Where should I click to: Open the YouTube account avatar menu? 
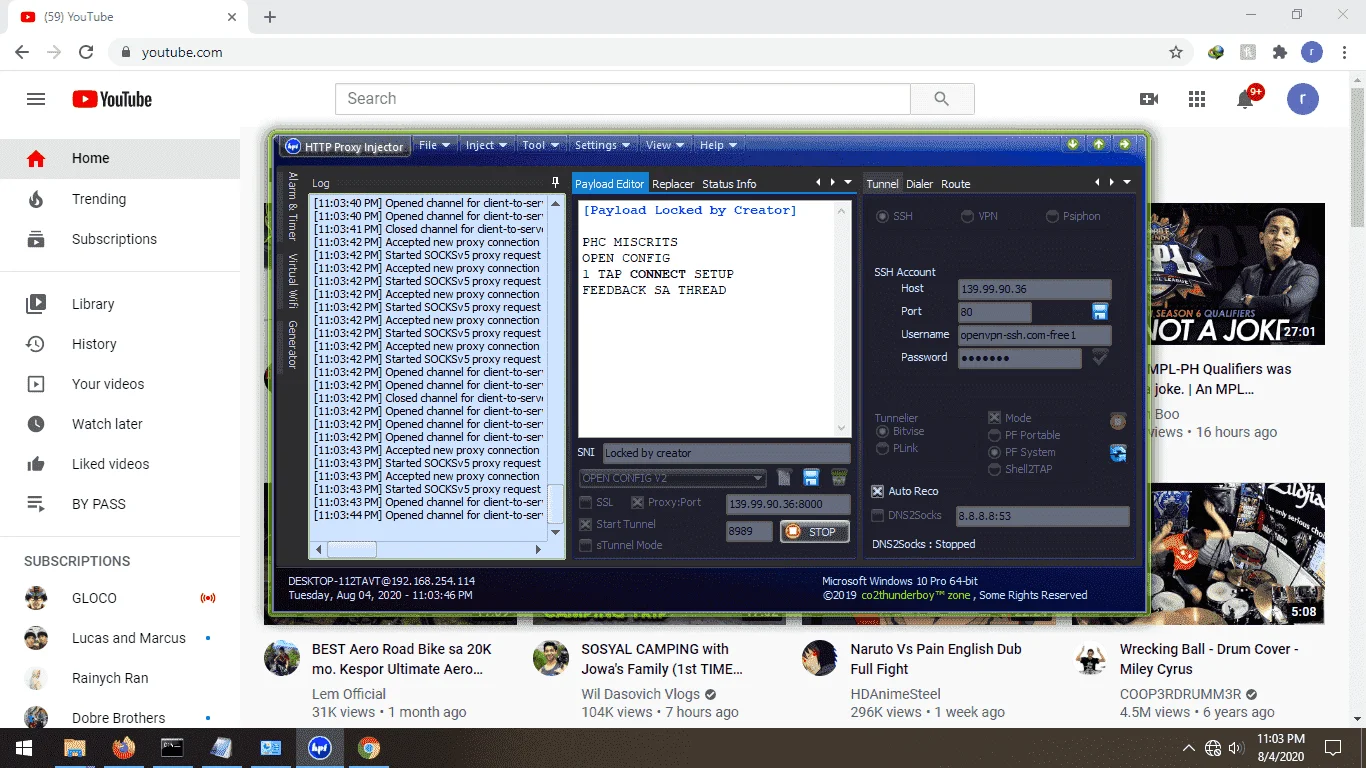[1303, 98]
